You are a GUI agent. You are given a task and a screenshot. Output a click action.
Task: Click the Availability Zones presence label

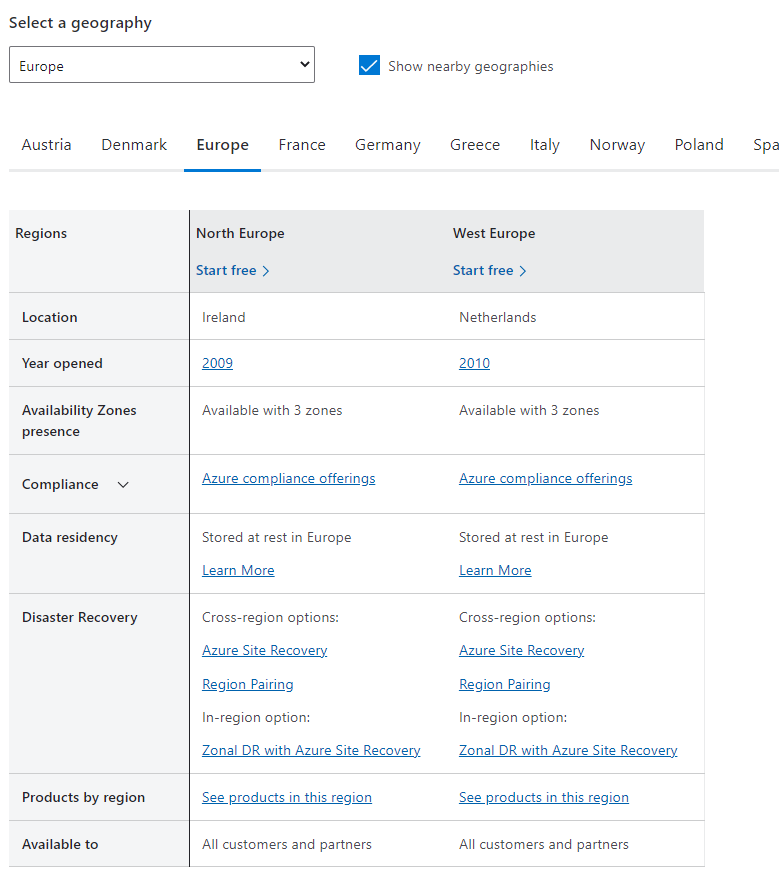(x=79, y=421)
